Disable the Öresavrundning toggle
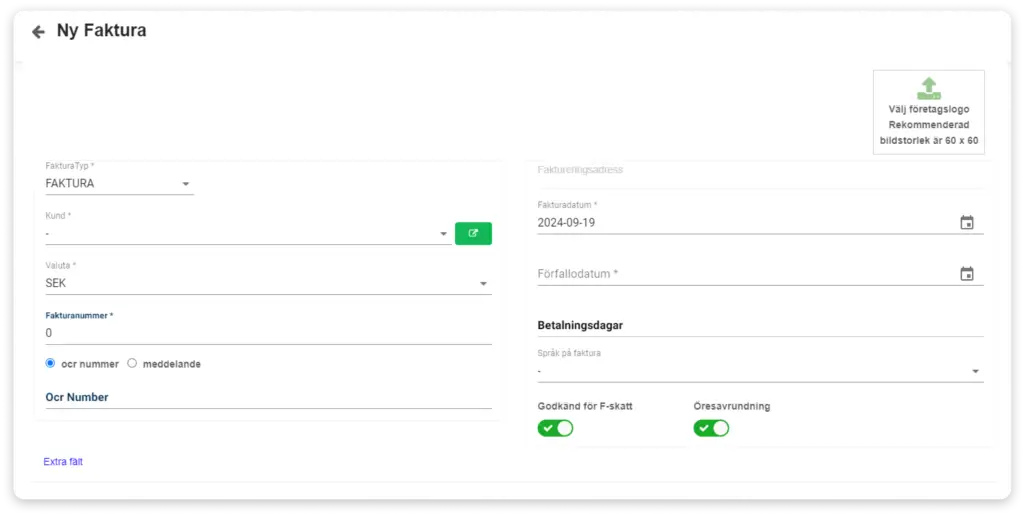This screenshot has width=1024, height=515. tap(711, 428)
